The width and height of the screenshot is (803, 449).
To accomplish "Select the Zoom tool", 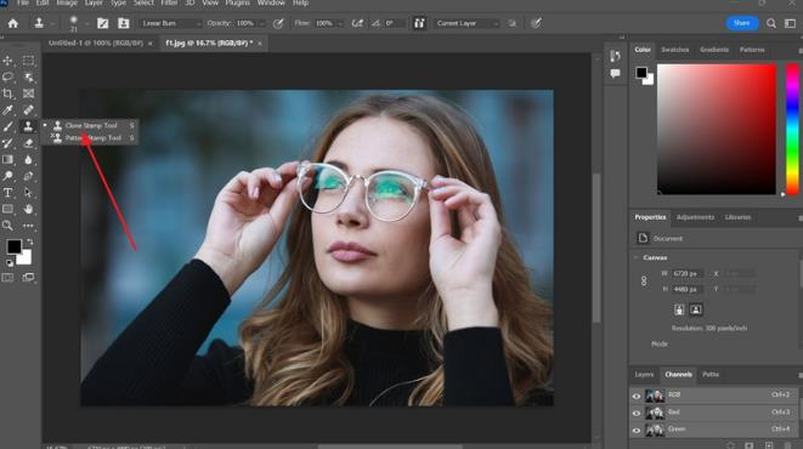I will pyautogui.click(x=8, y=225).
